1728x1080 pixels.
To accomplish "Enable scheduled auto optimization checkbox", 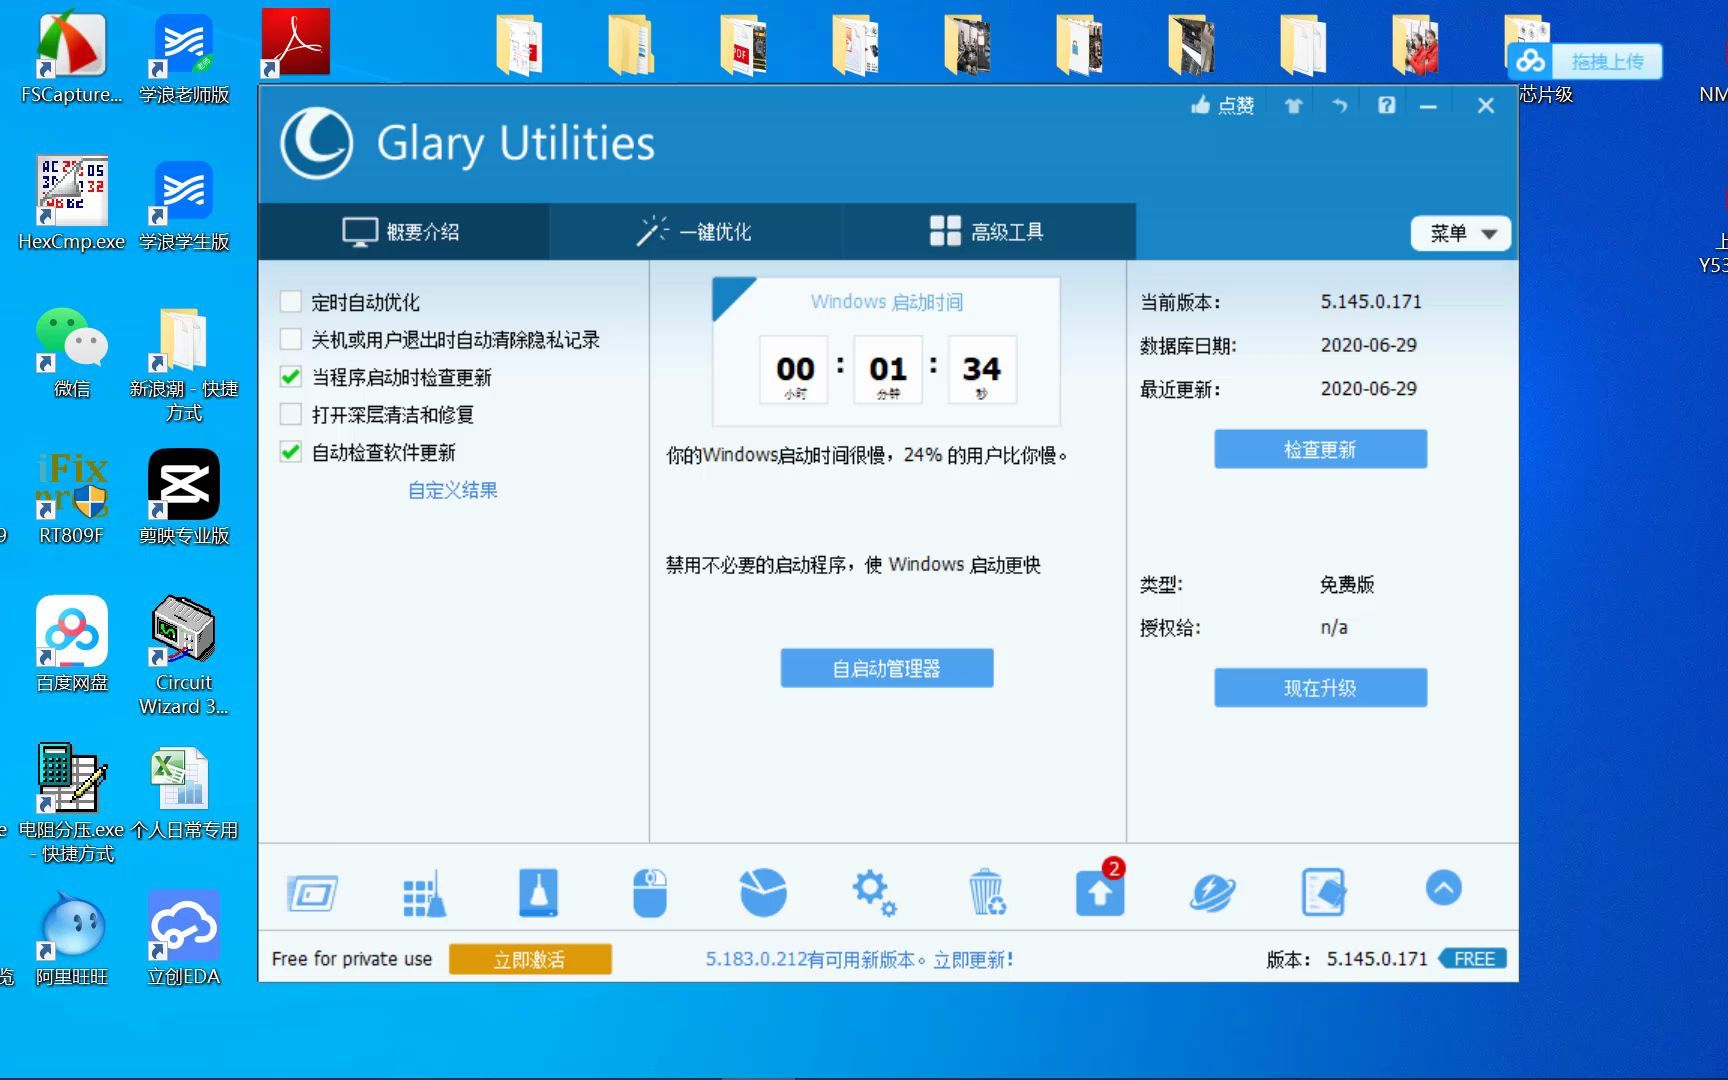I will tap(291, 302).
